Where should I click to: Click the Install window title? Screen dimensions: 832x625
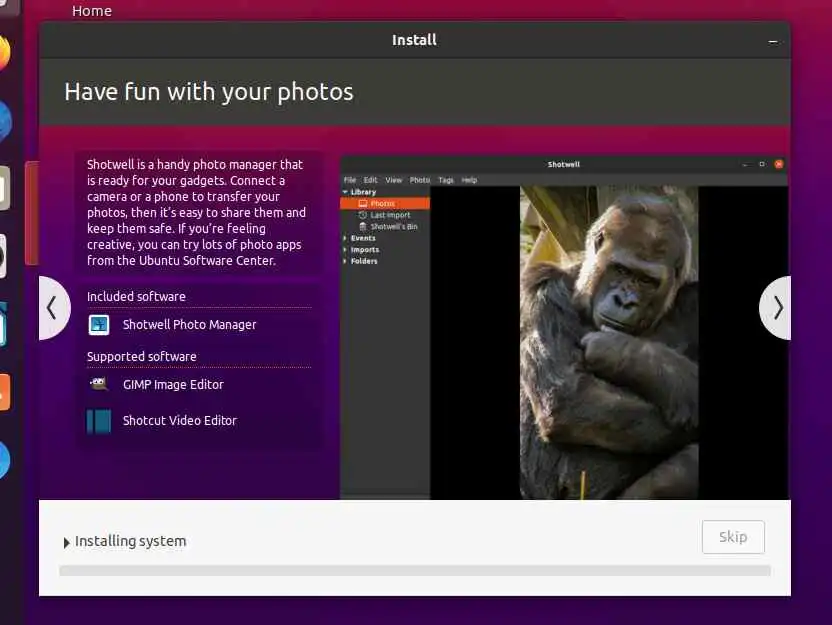point(414,40)
